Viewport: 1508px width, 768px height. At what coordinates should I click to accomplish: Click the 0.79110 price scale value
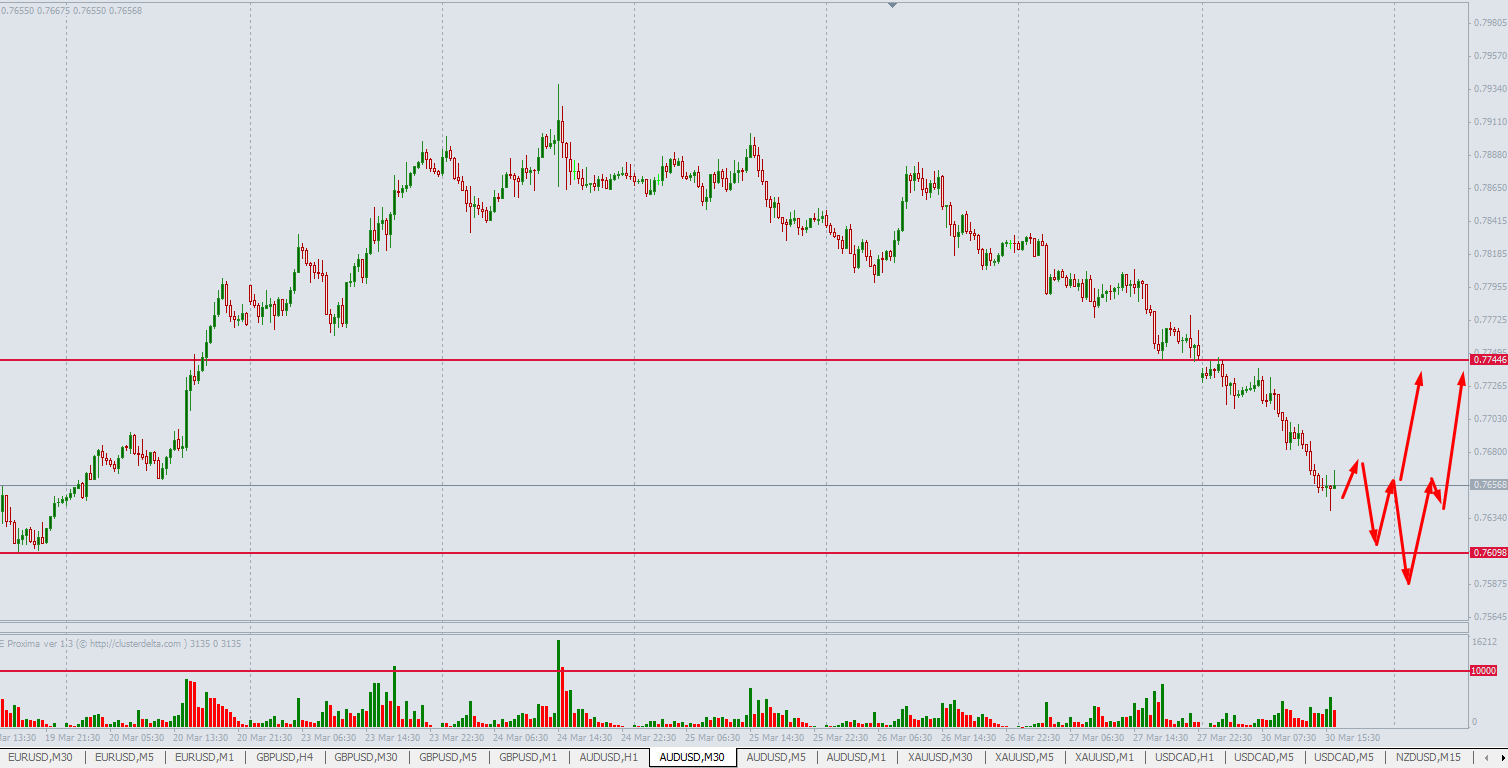coord(1489,121)
